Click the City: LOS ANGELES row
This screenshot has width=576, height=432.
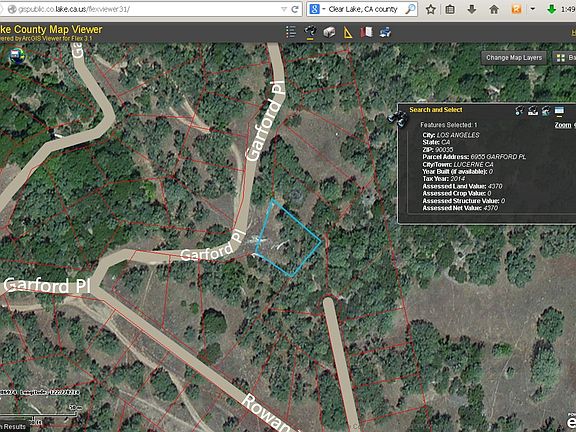click(x=451, y=135)
